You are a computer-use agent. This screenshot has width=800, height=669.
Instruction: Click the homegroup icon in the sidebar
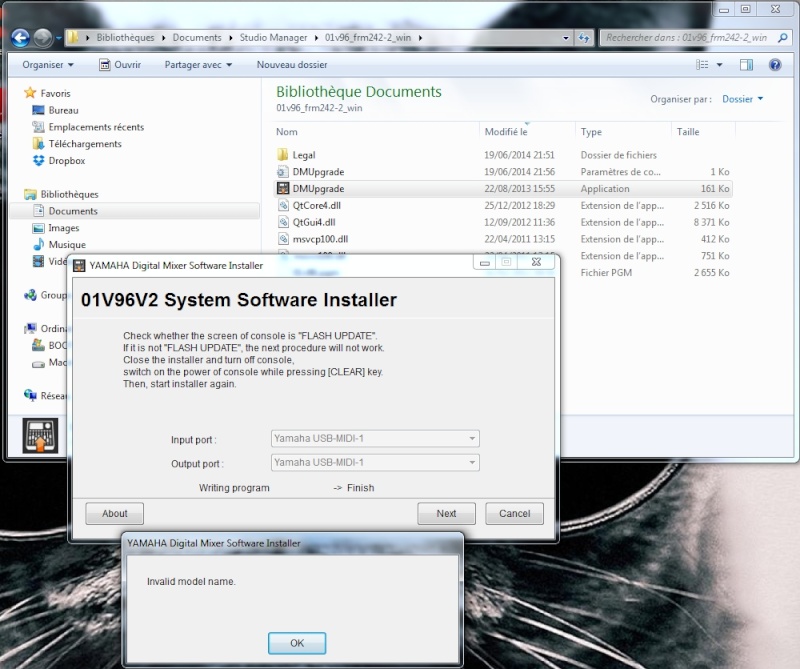click(x=30, y=295)
